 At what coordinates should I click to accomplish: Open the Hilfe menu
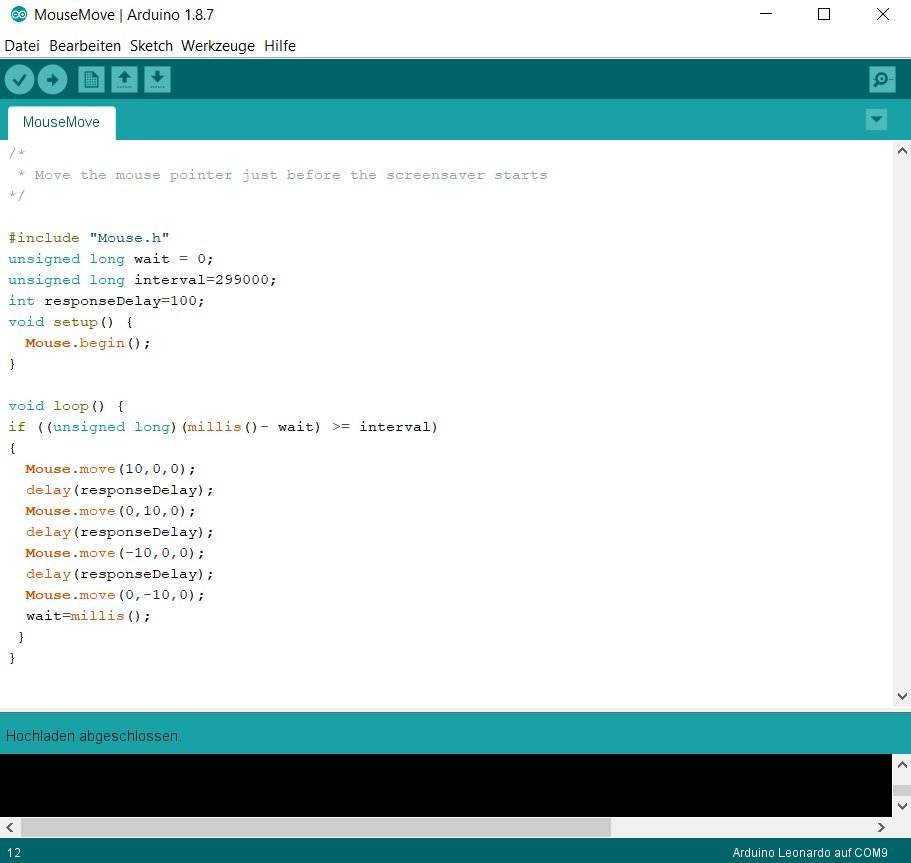280,46
